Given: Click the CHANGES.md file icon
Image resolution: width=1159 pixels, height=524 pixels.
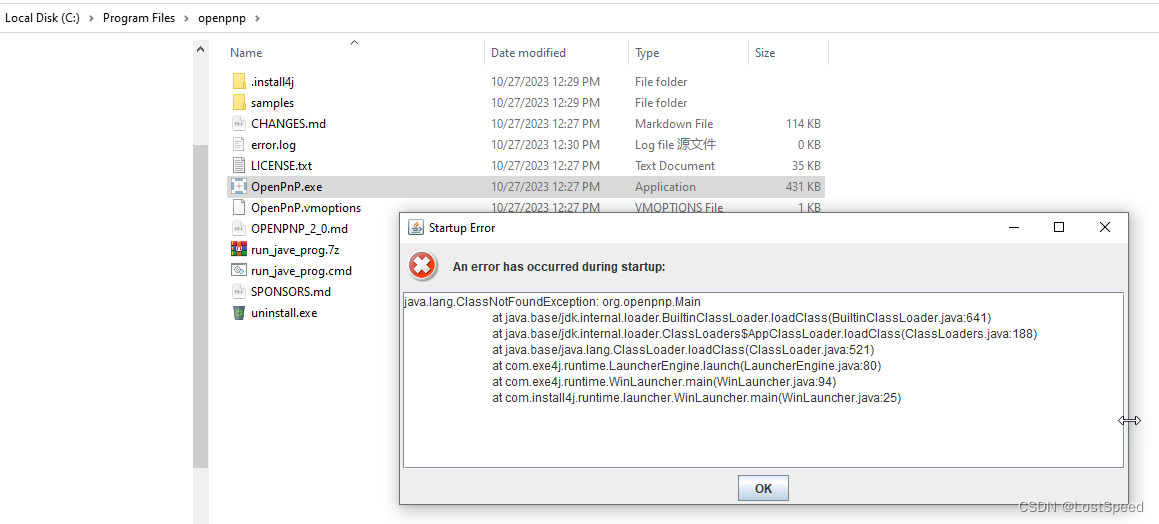Looking at the screenshot, I should (239, 123).
